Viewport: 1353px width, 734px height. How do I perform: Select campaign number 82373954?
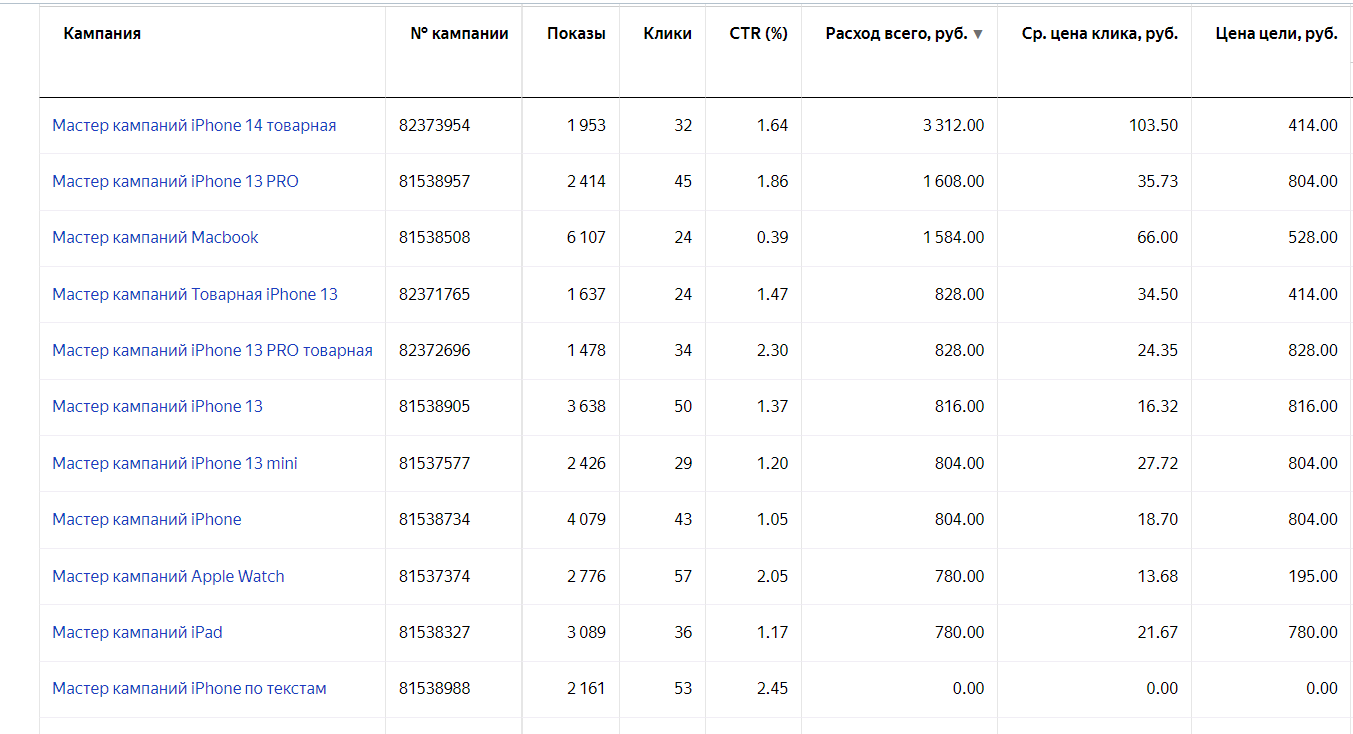pos(434,125)
